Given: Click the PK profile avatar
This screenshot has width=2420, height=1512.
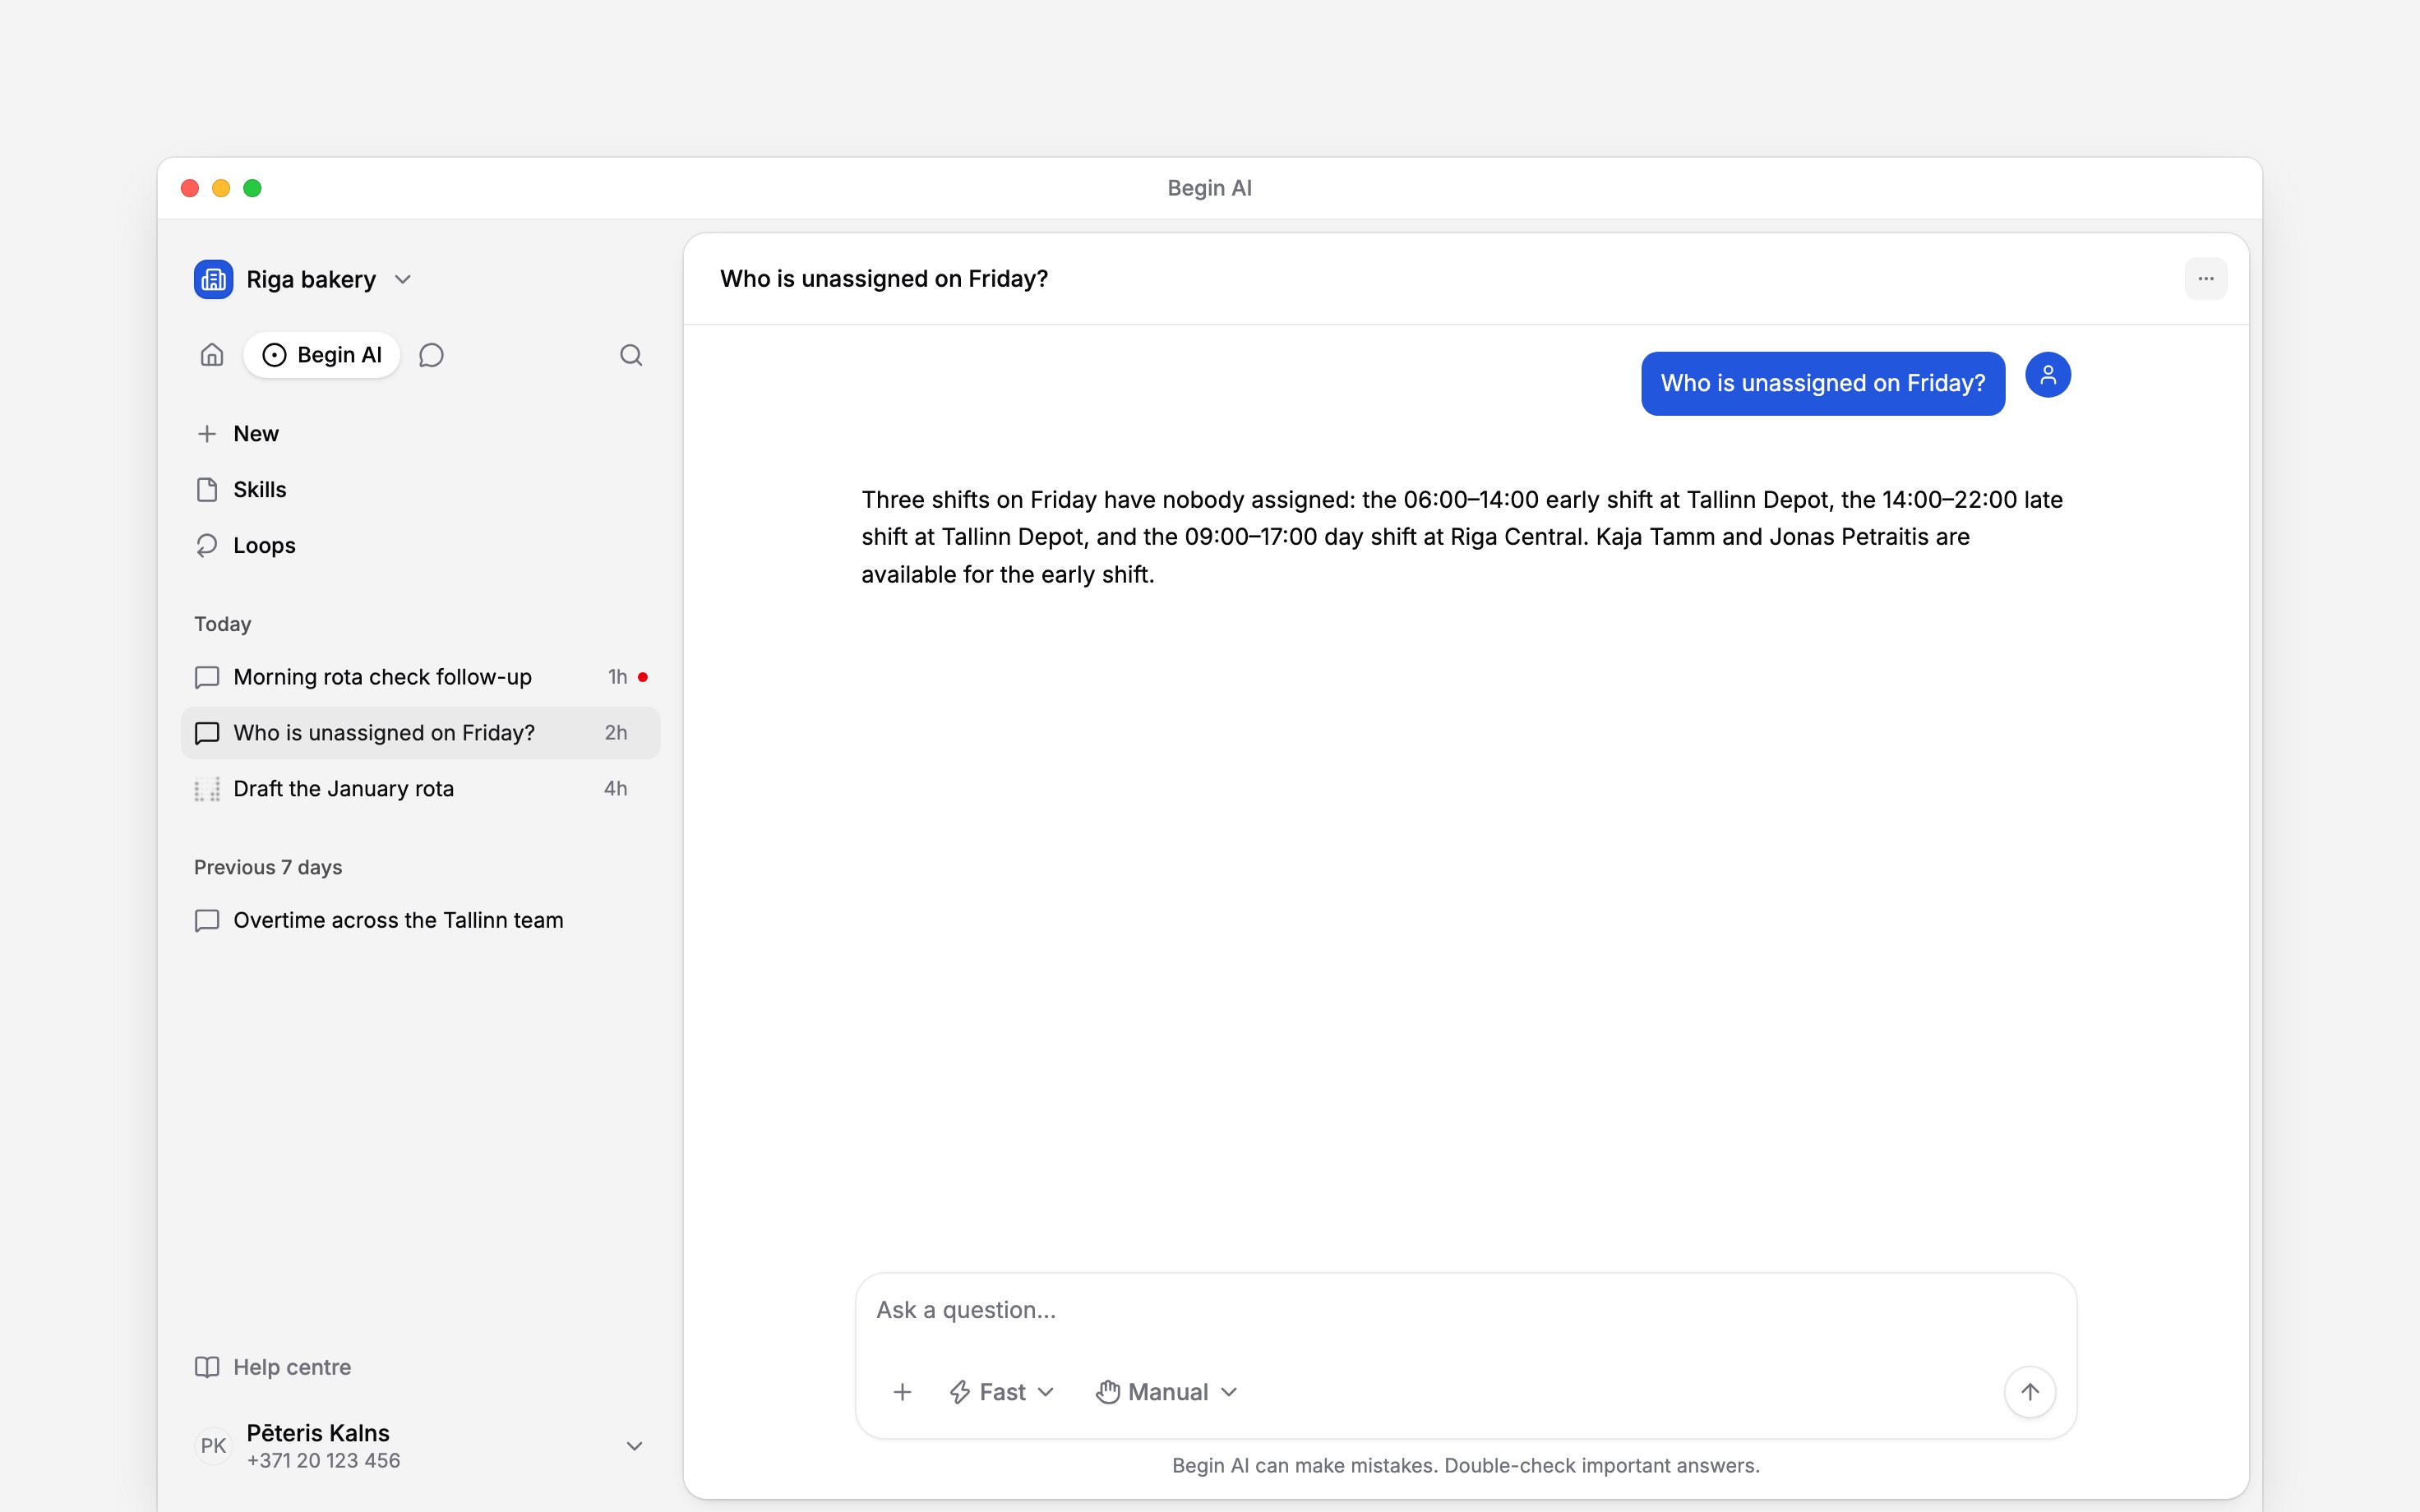Looking at the screenshot, I should (x=213, y=1446).
